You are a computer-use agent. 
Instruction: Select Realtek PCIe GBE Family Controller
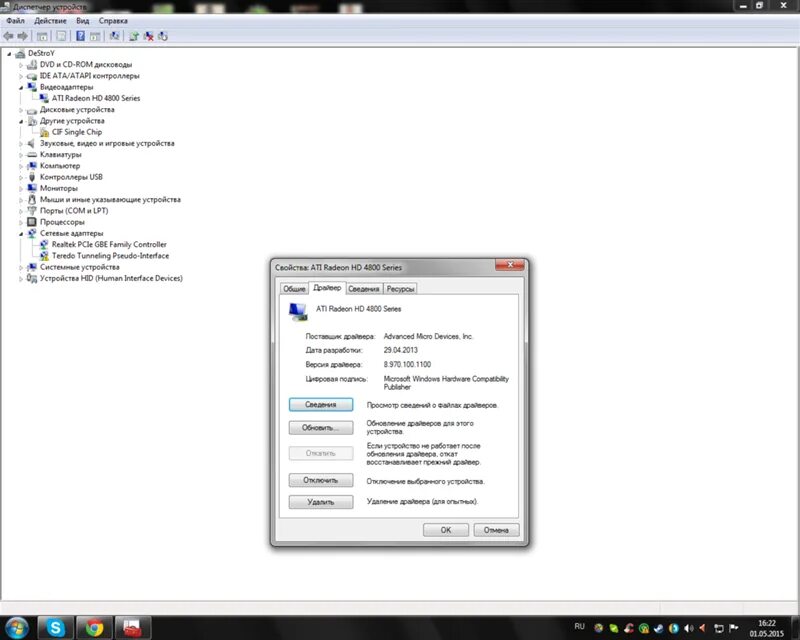(x=109, y=244)
